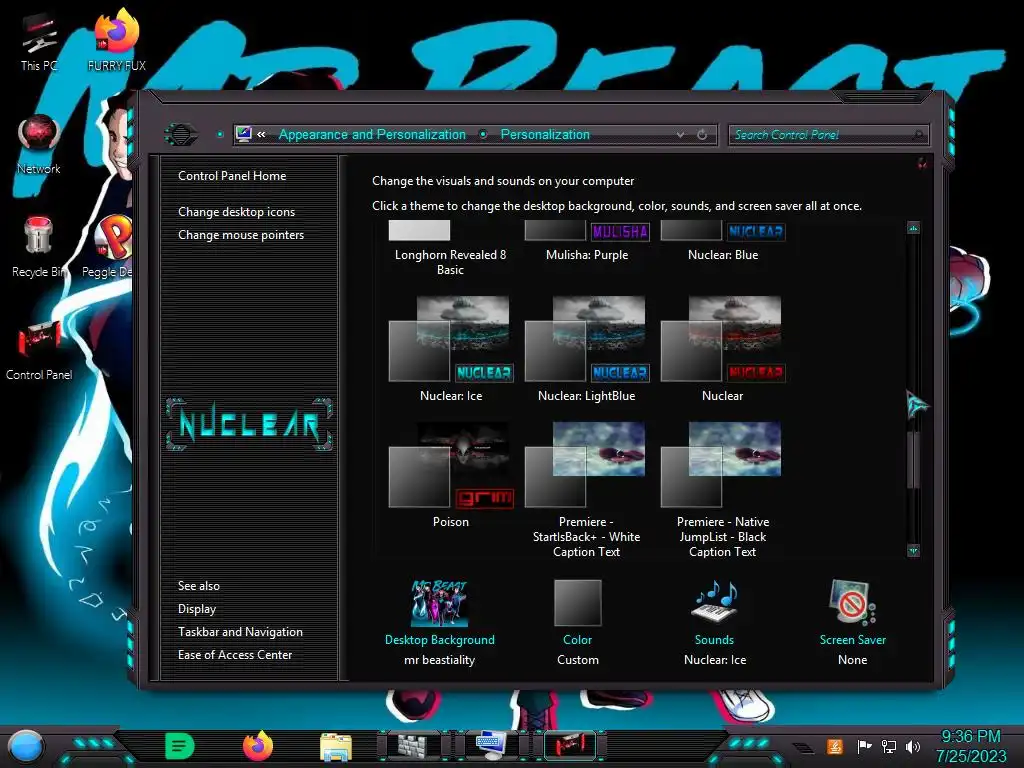Open brick wall app on taskbar
The image size is (1024, 768).
(x=413, y=746)
